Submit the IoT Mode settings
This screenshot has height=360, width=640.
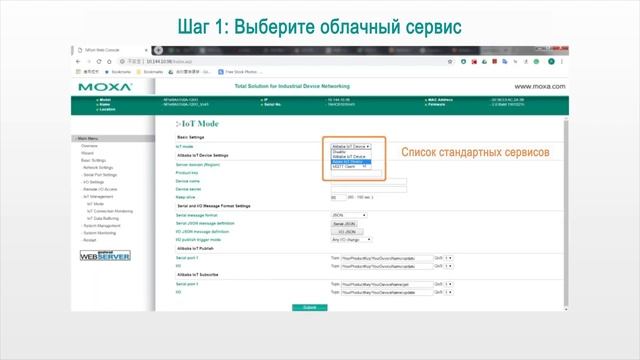pyautogui.click(x=310, y=307)
